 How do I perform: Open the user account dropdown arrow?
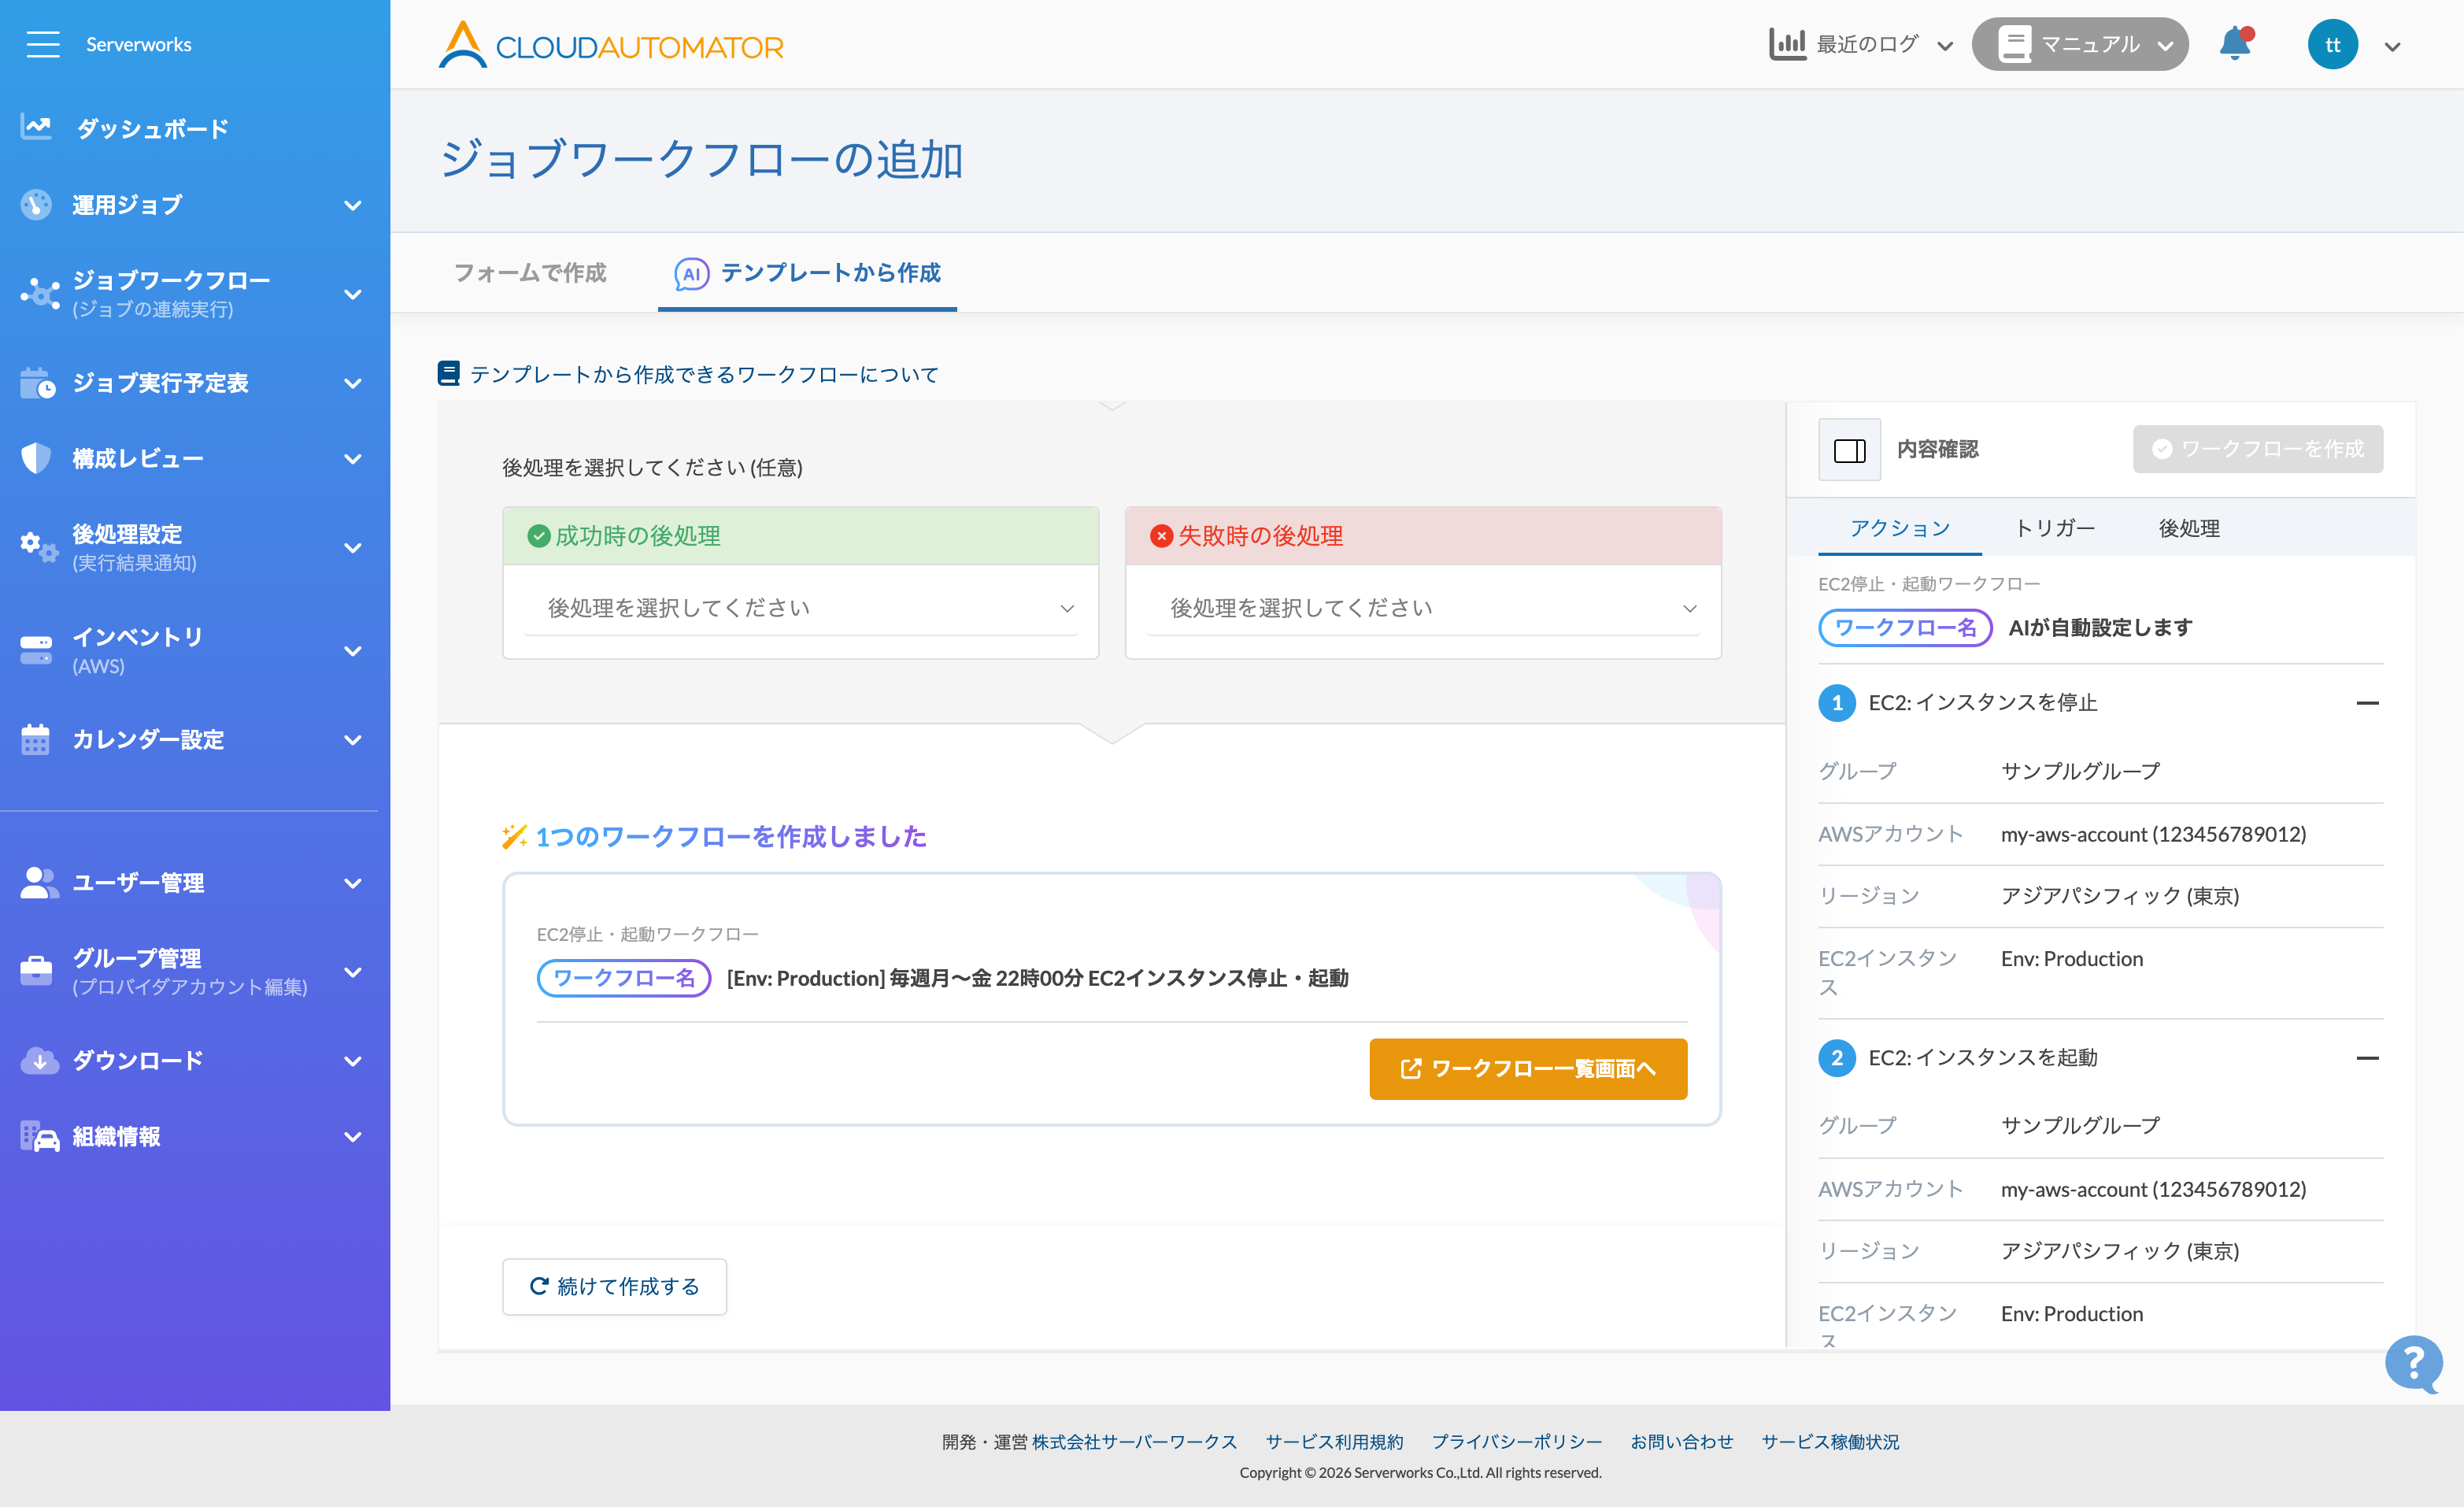[x=2392, y=47]
